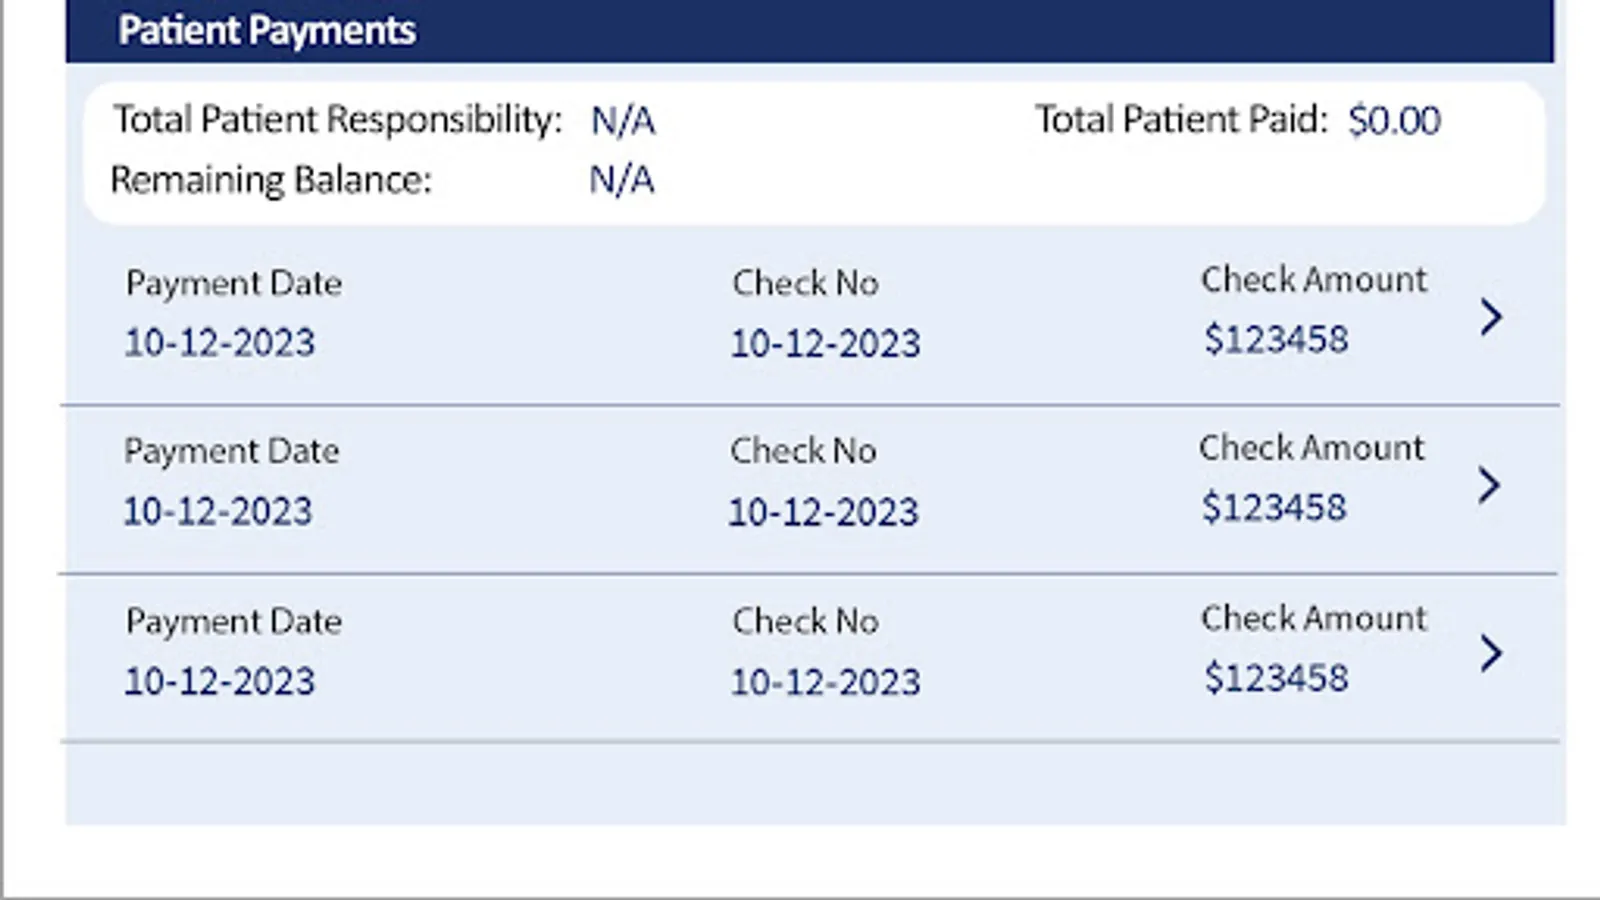Select the Total Patient Paid $0.00 value
Image resolution: width=1600 pixels, height=900 pixels.
pyautogui.click(x=1394, y=121)
